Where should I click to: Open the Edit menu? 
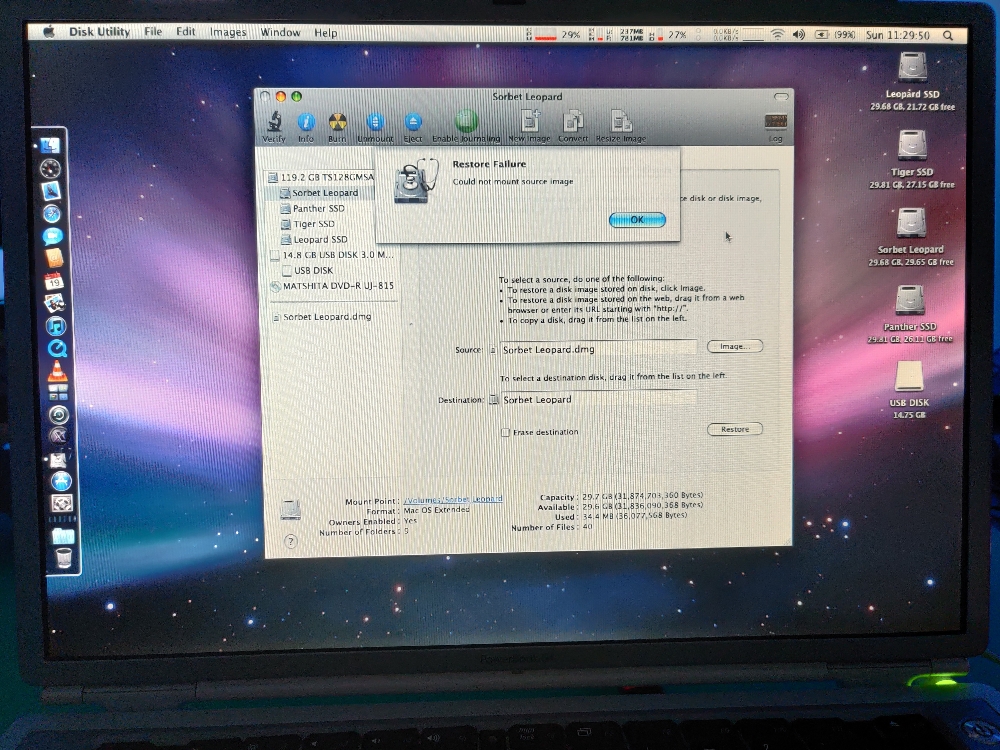186,31
